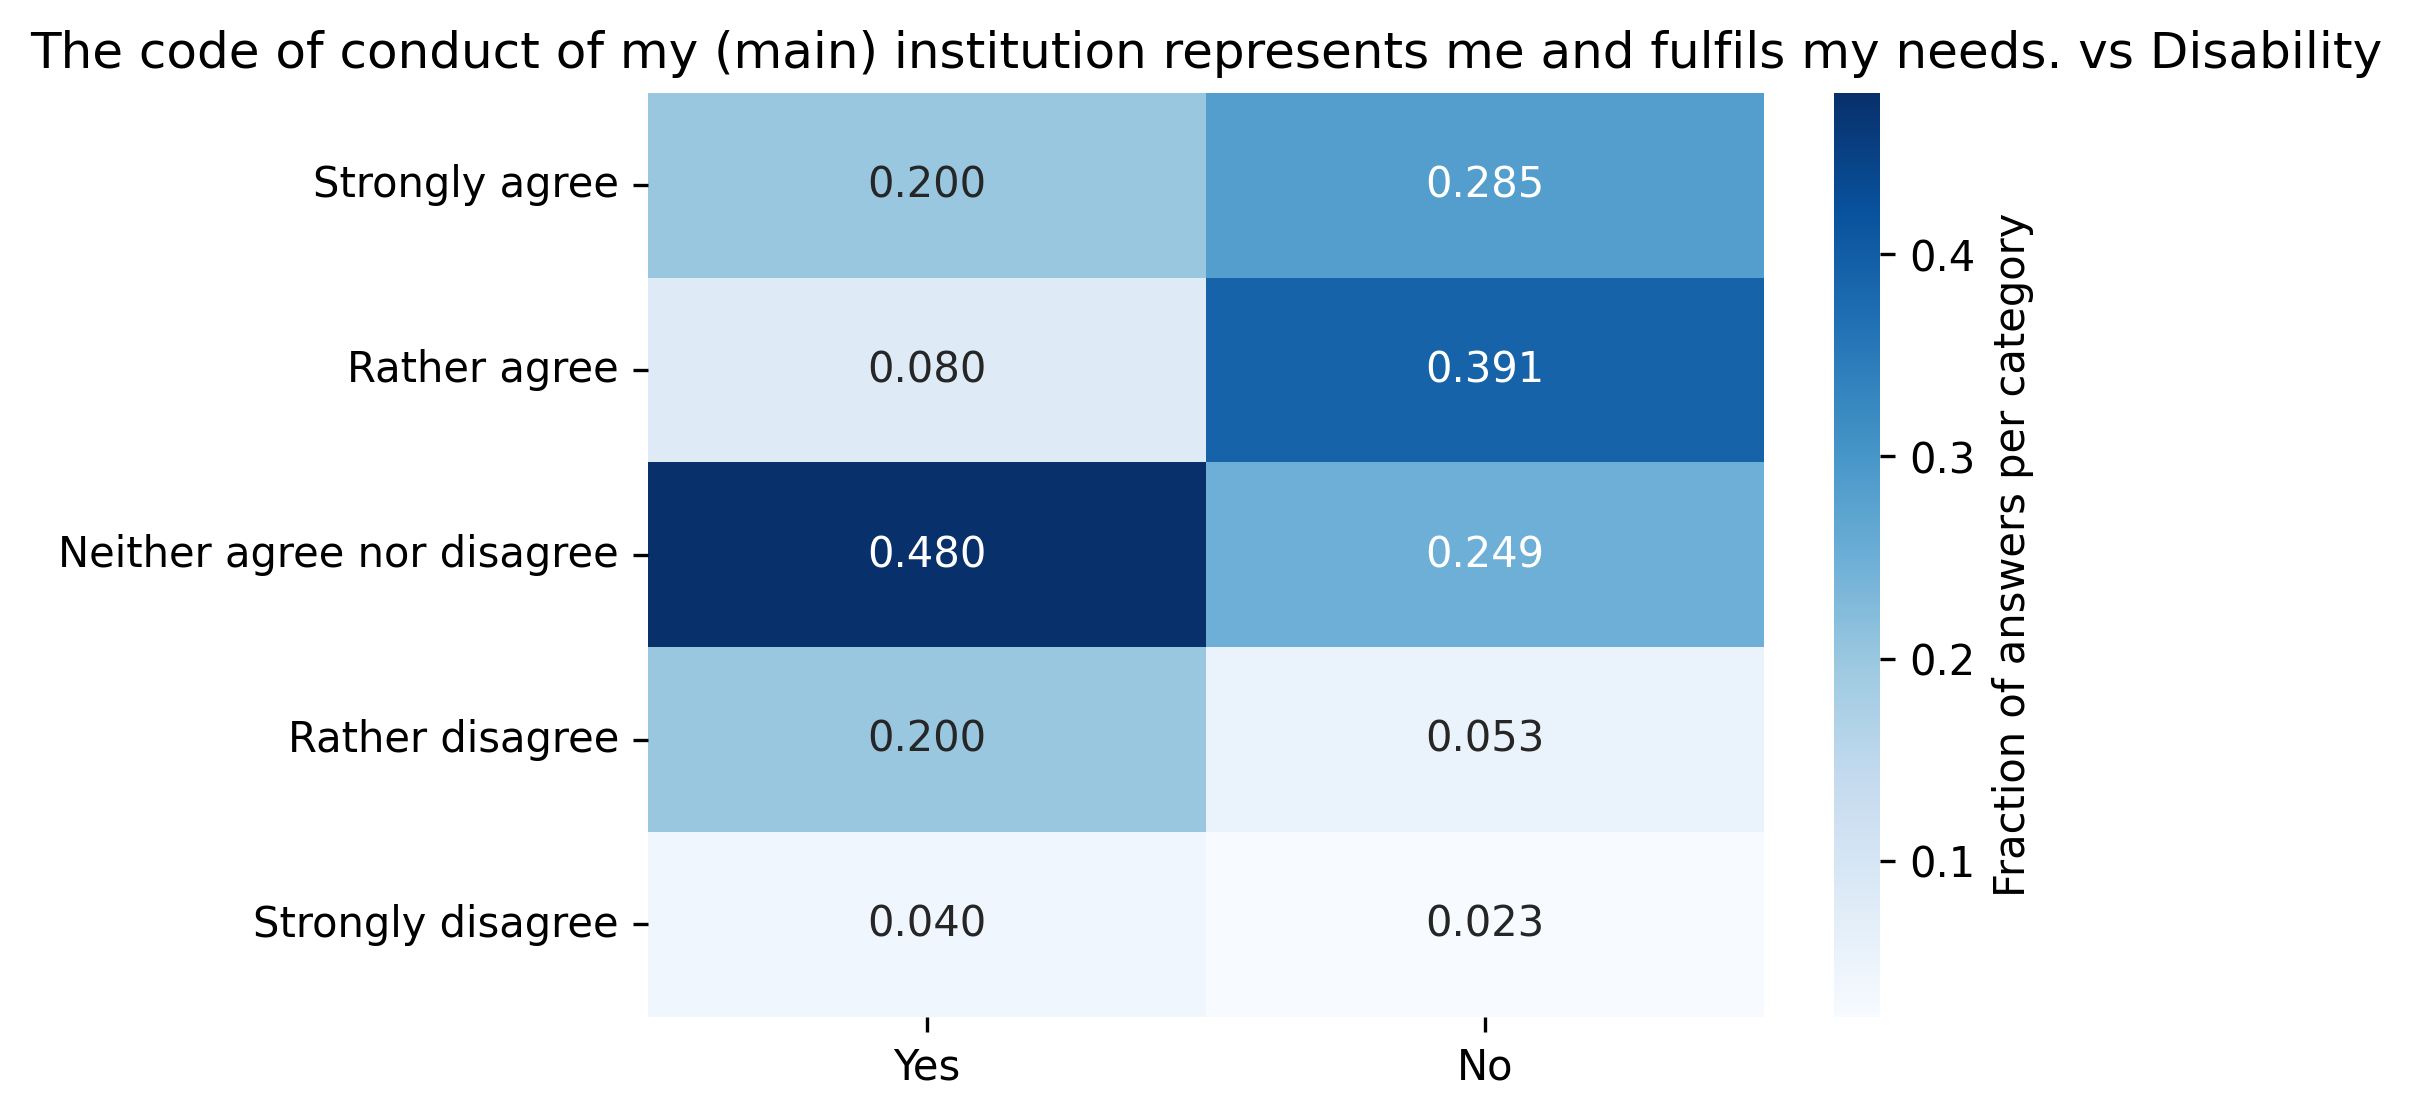Click the 0.053 Rather disagree cell
The height and width of the screenshot is (1118, 2412).
[1484, 738]
